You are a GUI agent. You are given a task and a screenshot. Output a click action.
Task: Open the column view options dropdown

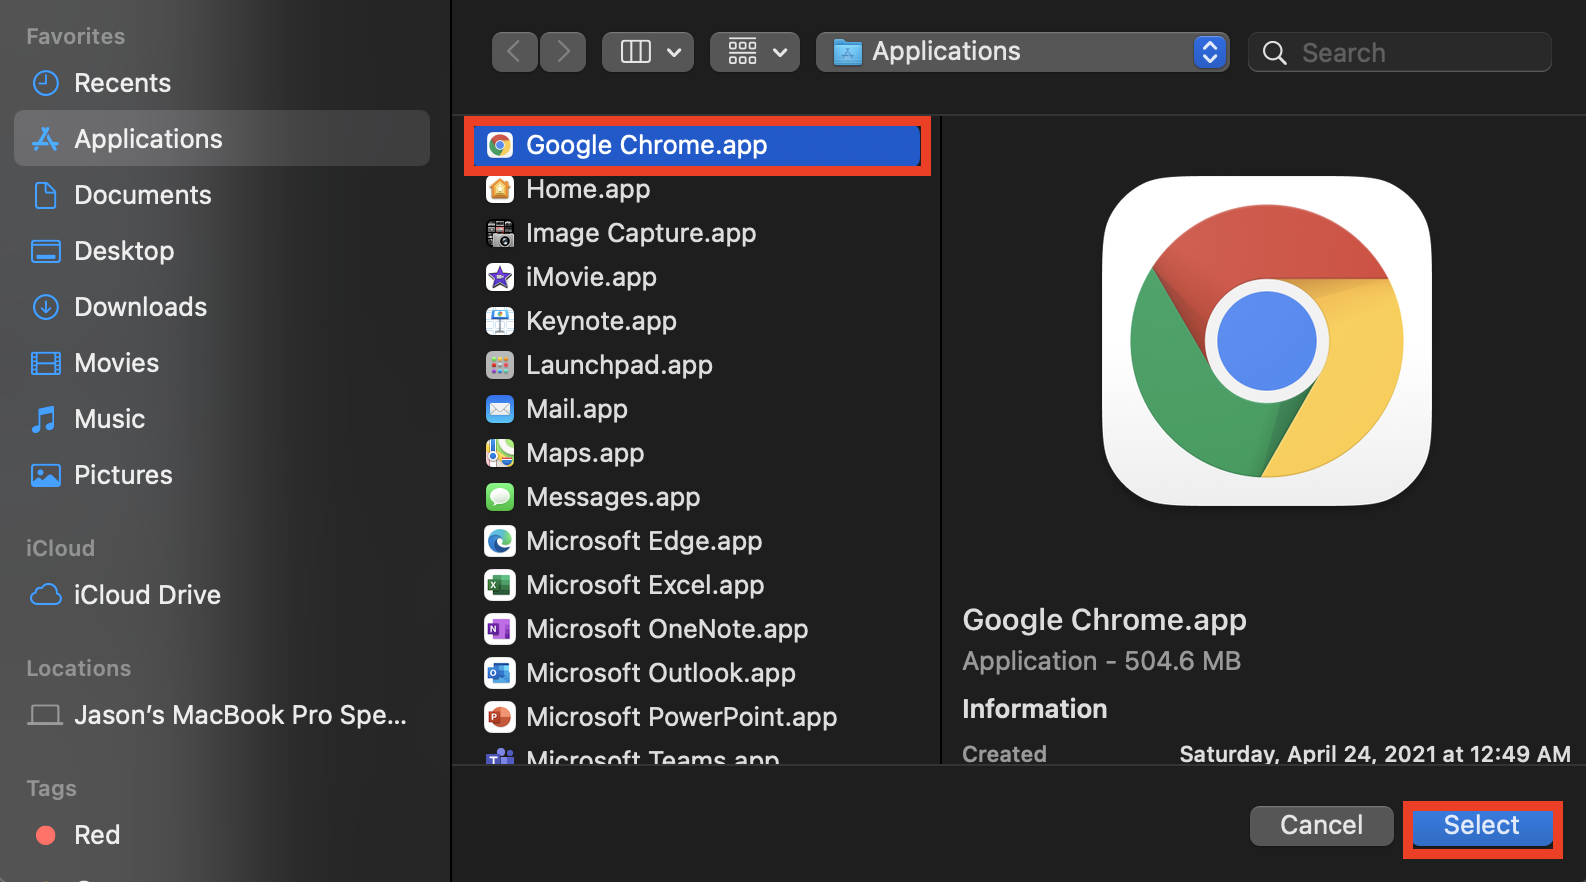click(x=648, y=52)
